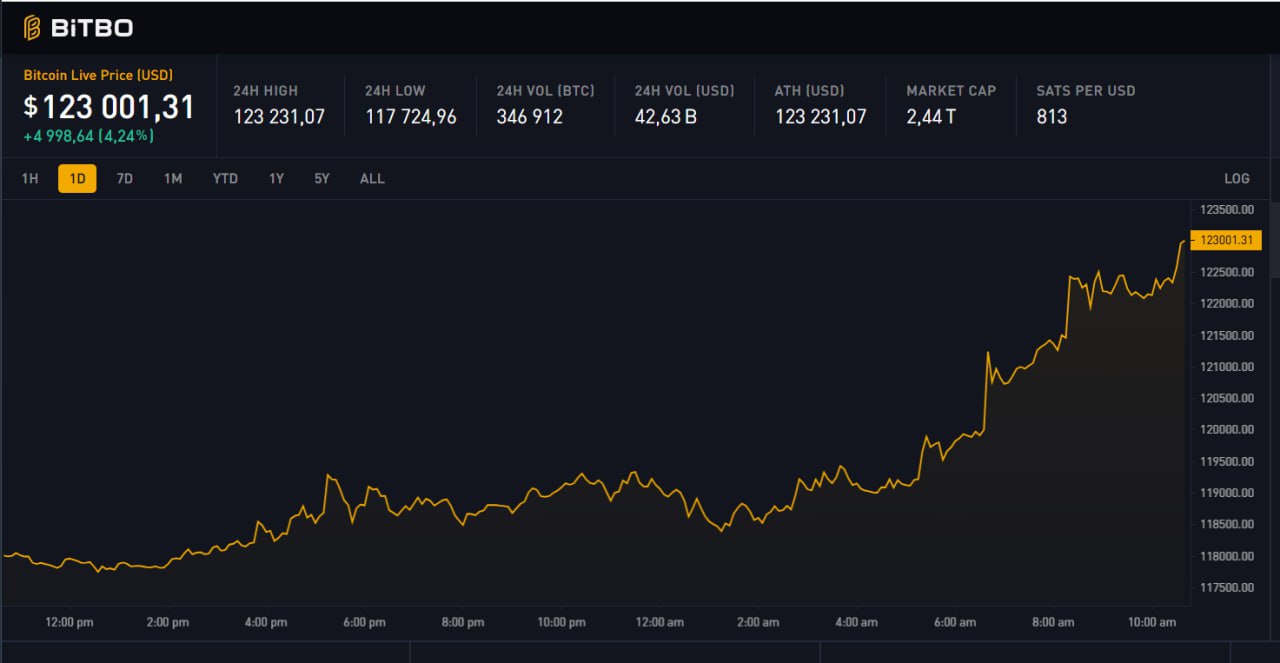This screenshot has width=1280, height=663.
Task: Show ALL time price history
Action: [x=372, y=178]
